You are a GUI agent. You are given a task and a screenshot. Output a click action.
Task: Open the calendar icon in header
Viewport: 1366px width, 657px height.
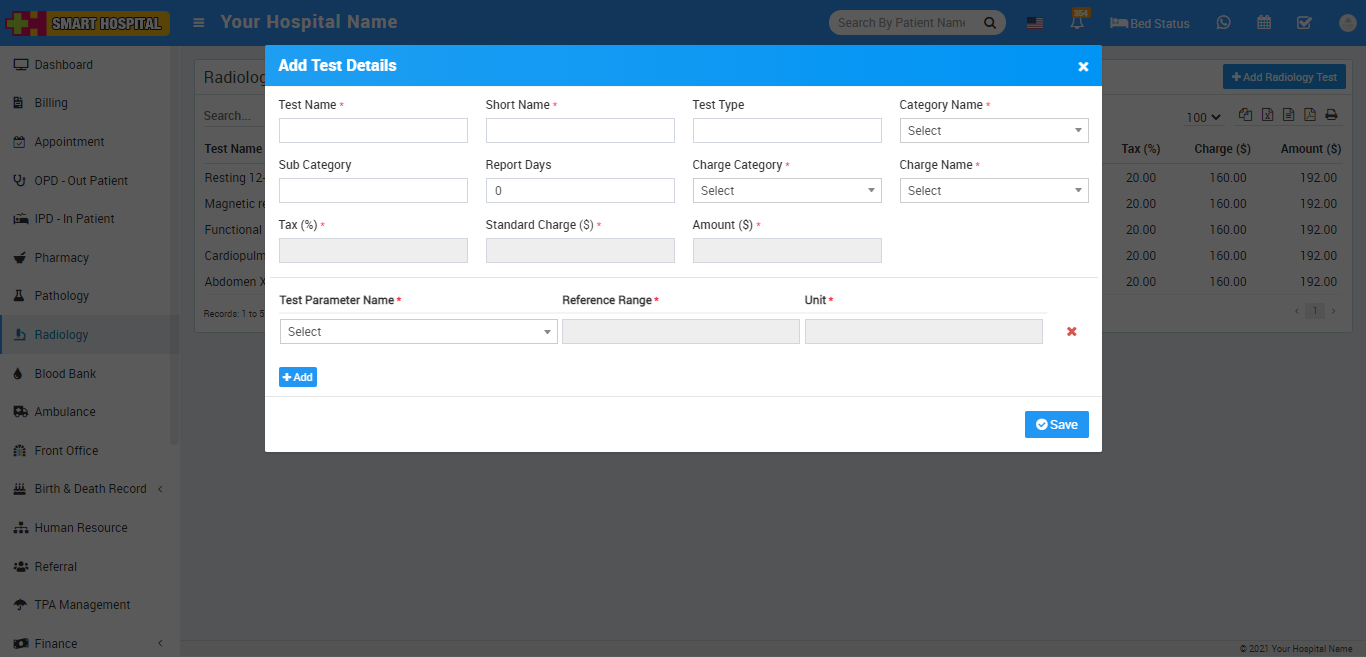[1264, 23]
